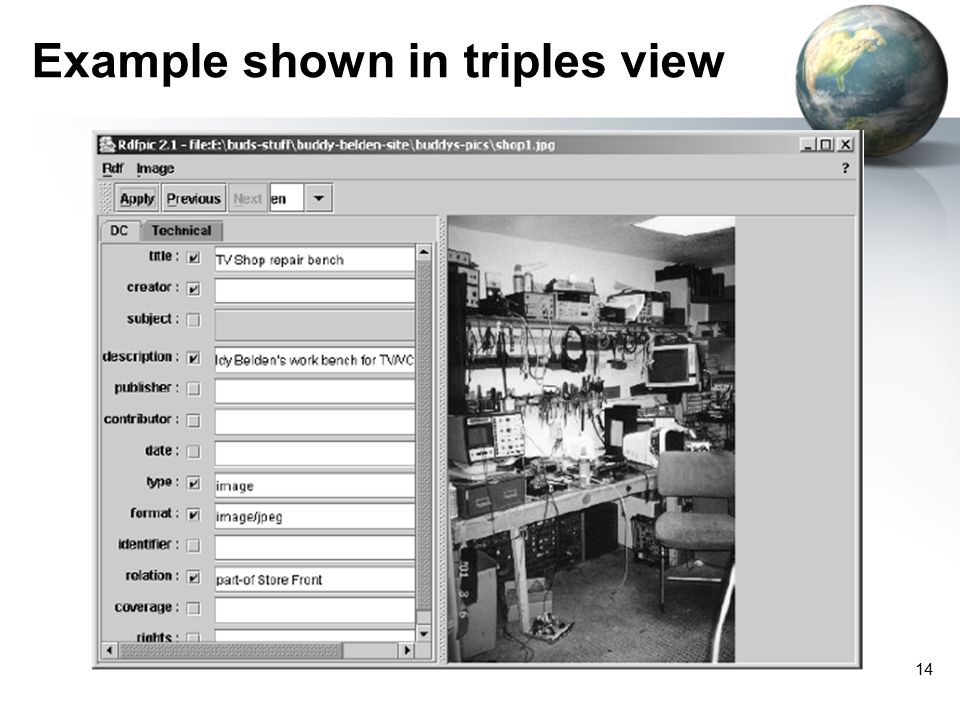960x720 pixels.
Task: Uncheck the creator checkbox
Action: (x=193, y=288)
